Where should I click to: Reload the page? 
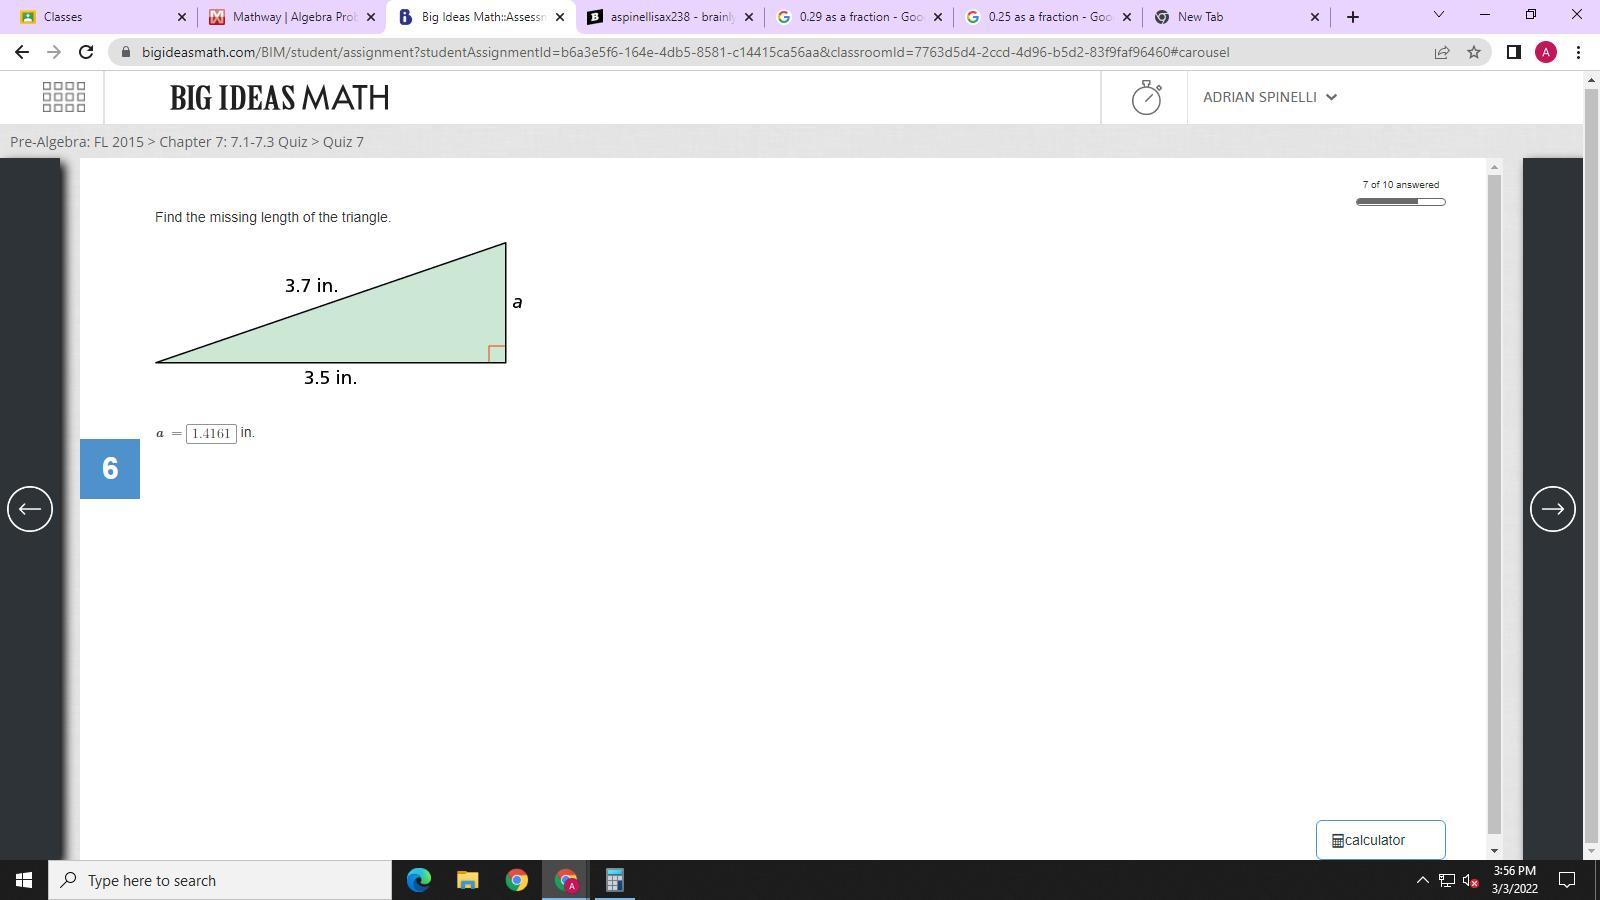click(86, 52)
